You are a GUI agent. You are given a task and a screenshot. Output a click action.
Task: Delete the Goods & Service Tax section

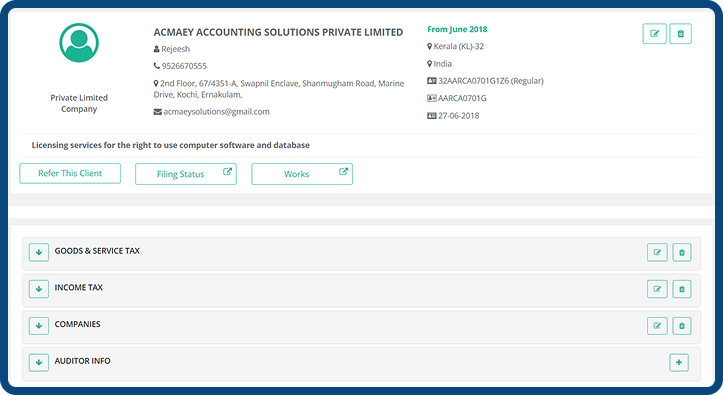[x=682, y=253]
